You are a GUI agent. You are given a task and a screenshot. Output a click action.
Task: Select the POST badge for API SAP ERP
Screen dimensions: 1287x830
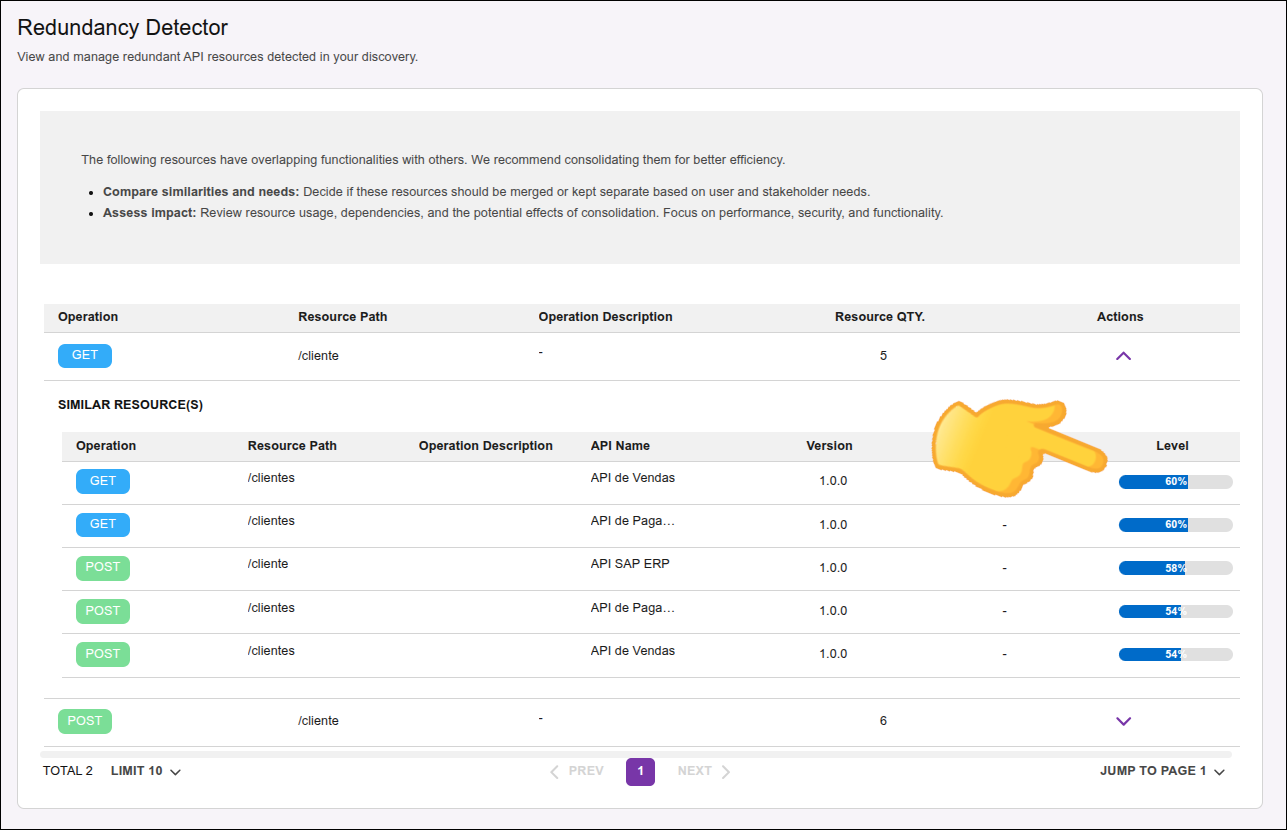(x=102, y=567)
